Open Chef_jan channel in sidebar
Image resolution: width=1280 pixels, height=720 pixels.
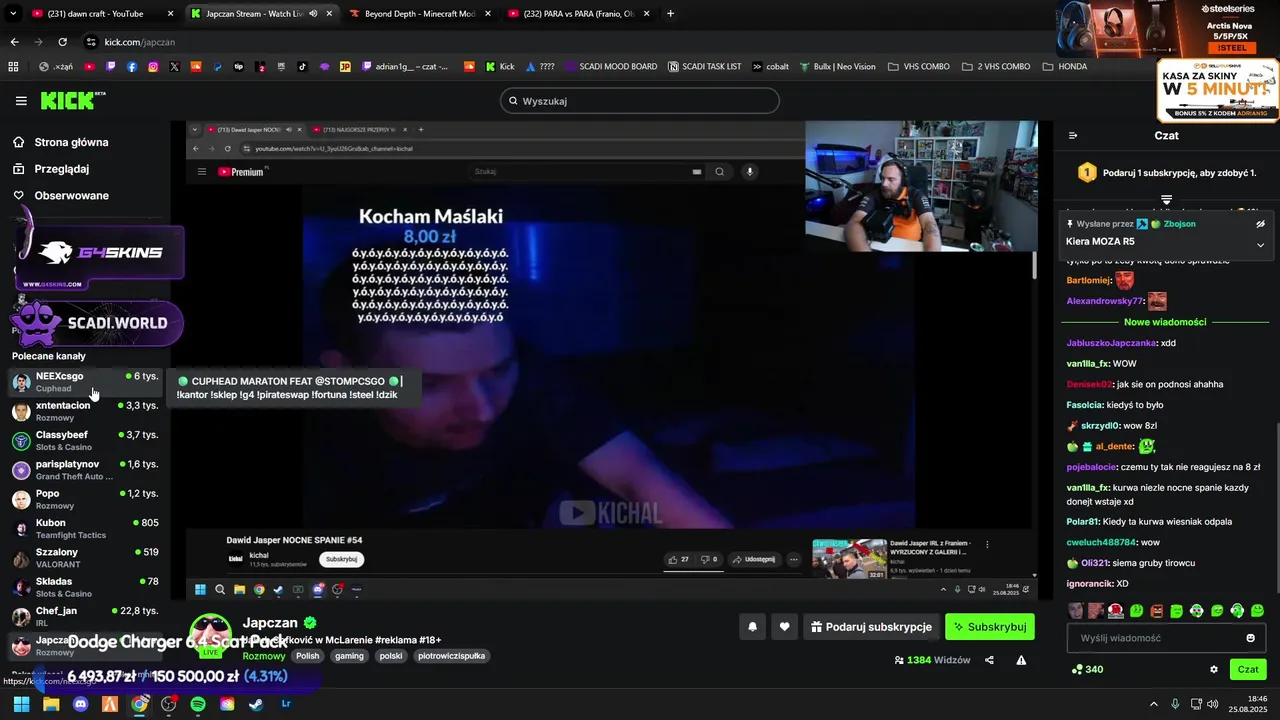pyautogui.click(x=85, y=616)
